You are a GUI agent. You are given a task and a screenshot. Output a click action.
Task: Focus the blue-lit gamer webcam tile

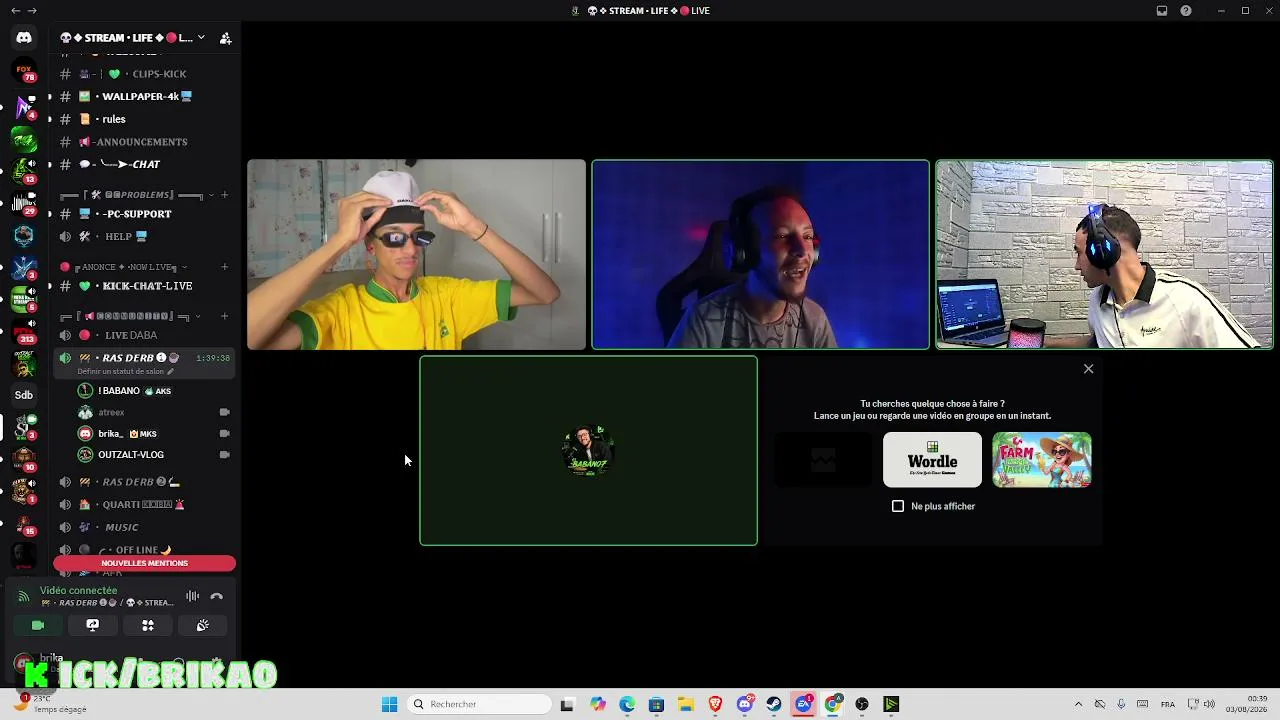pos(760,255)
